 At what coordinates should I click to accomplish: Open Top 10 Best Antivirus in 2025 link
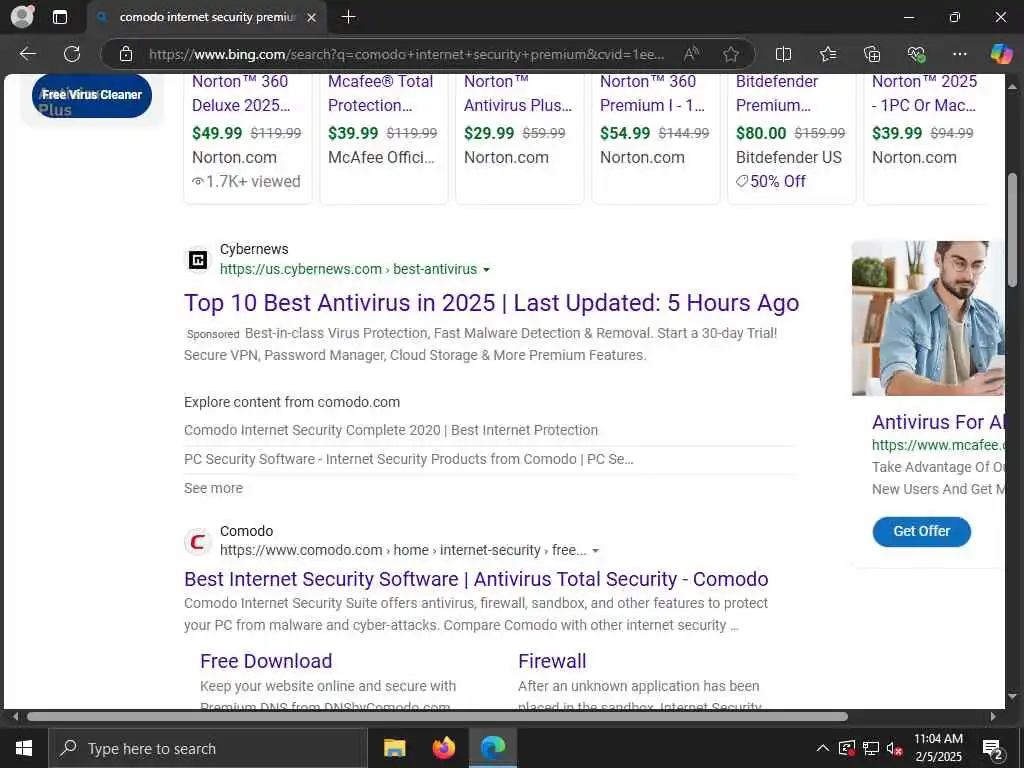tap(491, 303)
